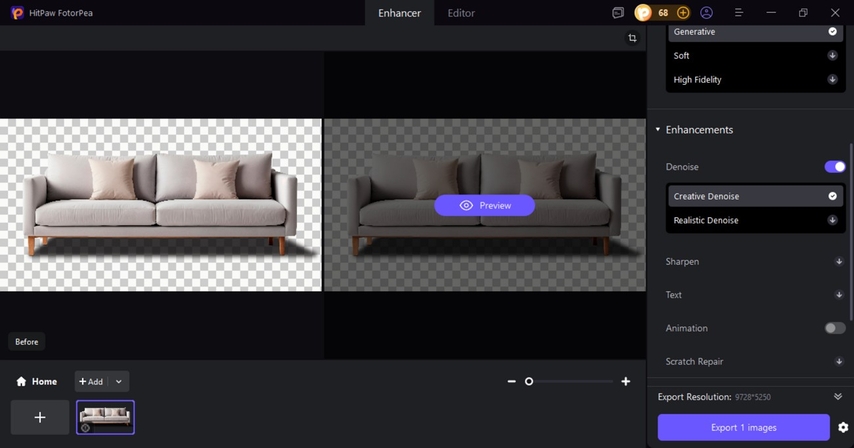
Task: Turn off the Denoise toggle
Action: point(834,167)
